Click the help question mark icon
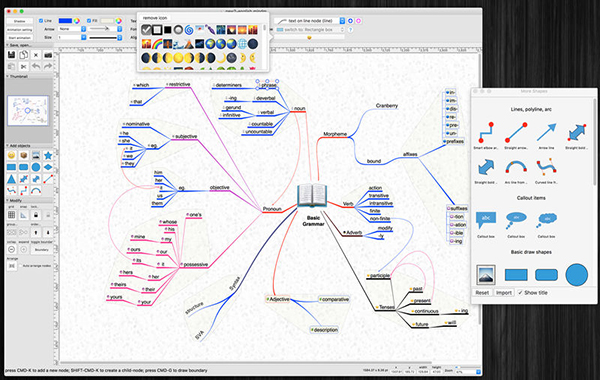Viewport: 600px width, 380px height. 350,29
